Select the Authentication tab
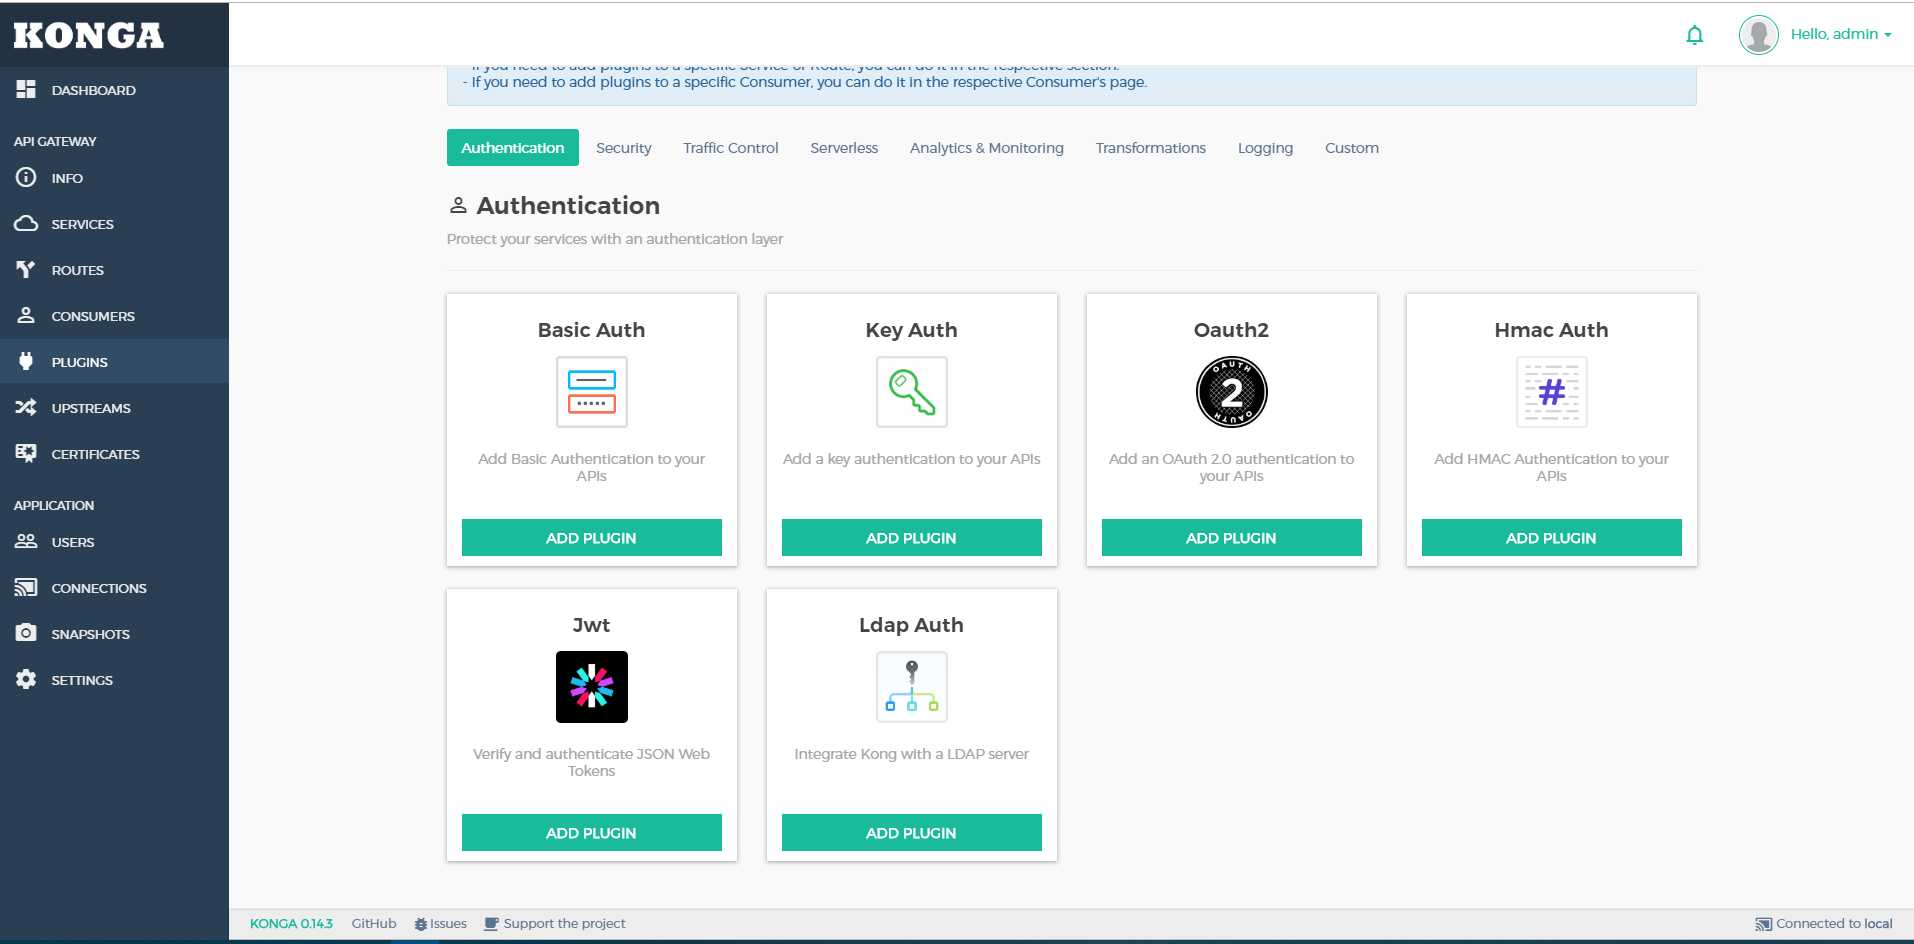Screen dimensions: 1914x944 click(x=513, y=147)
